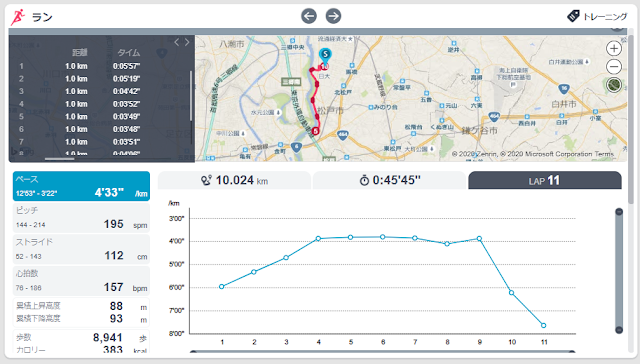The image size is (640, 364).
Task: Open the 0:45'45" time tab
Action: coord(389,180)
